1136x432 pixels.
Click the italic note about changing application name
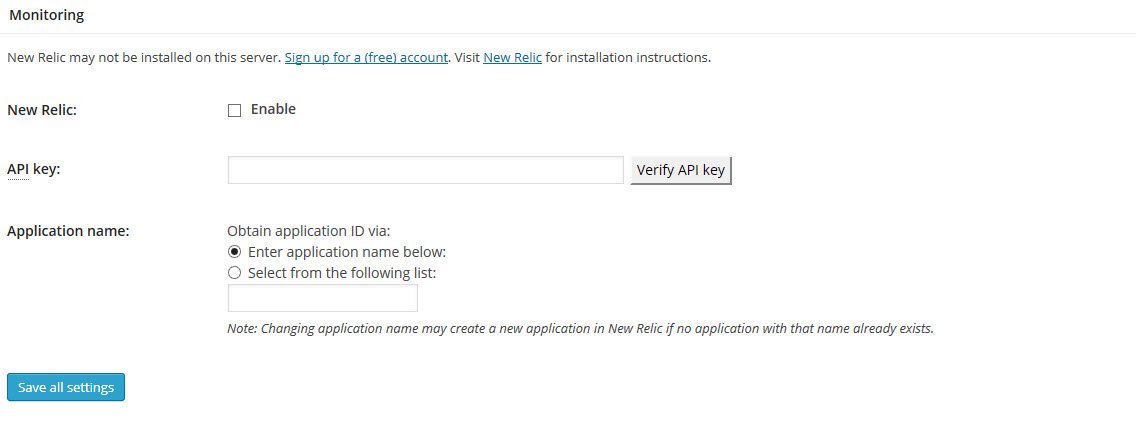point(580,328)
